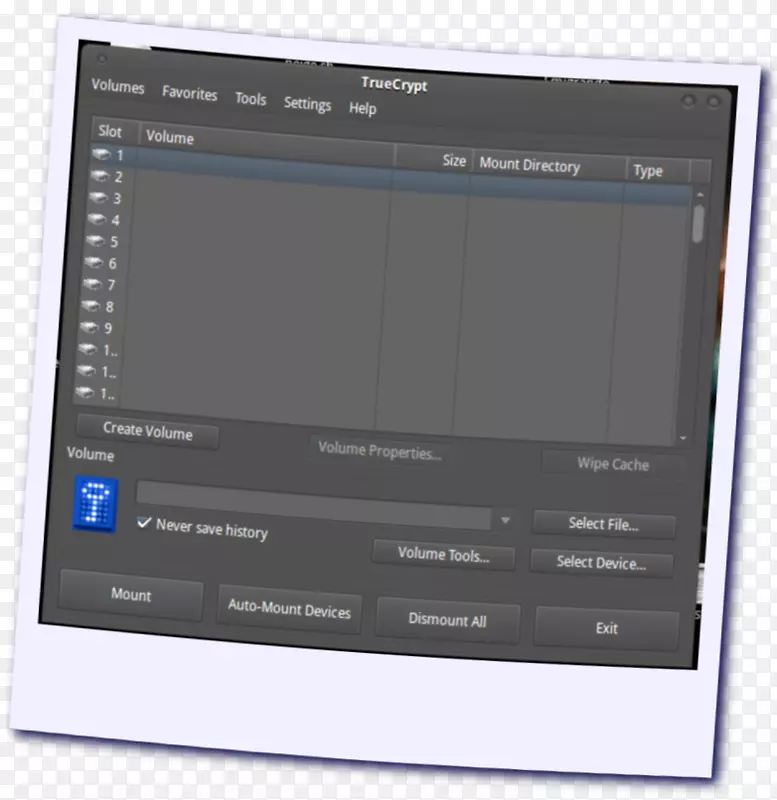Select drive icon for slot 3
The width and height of the screenshot is (777, 800).
point(98,197)
